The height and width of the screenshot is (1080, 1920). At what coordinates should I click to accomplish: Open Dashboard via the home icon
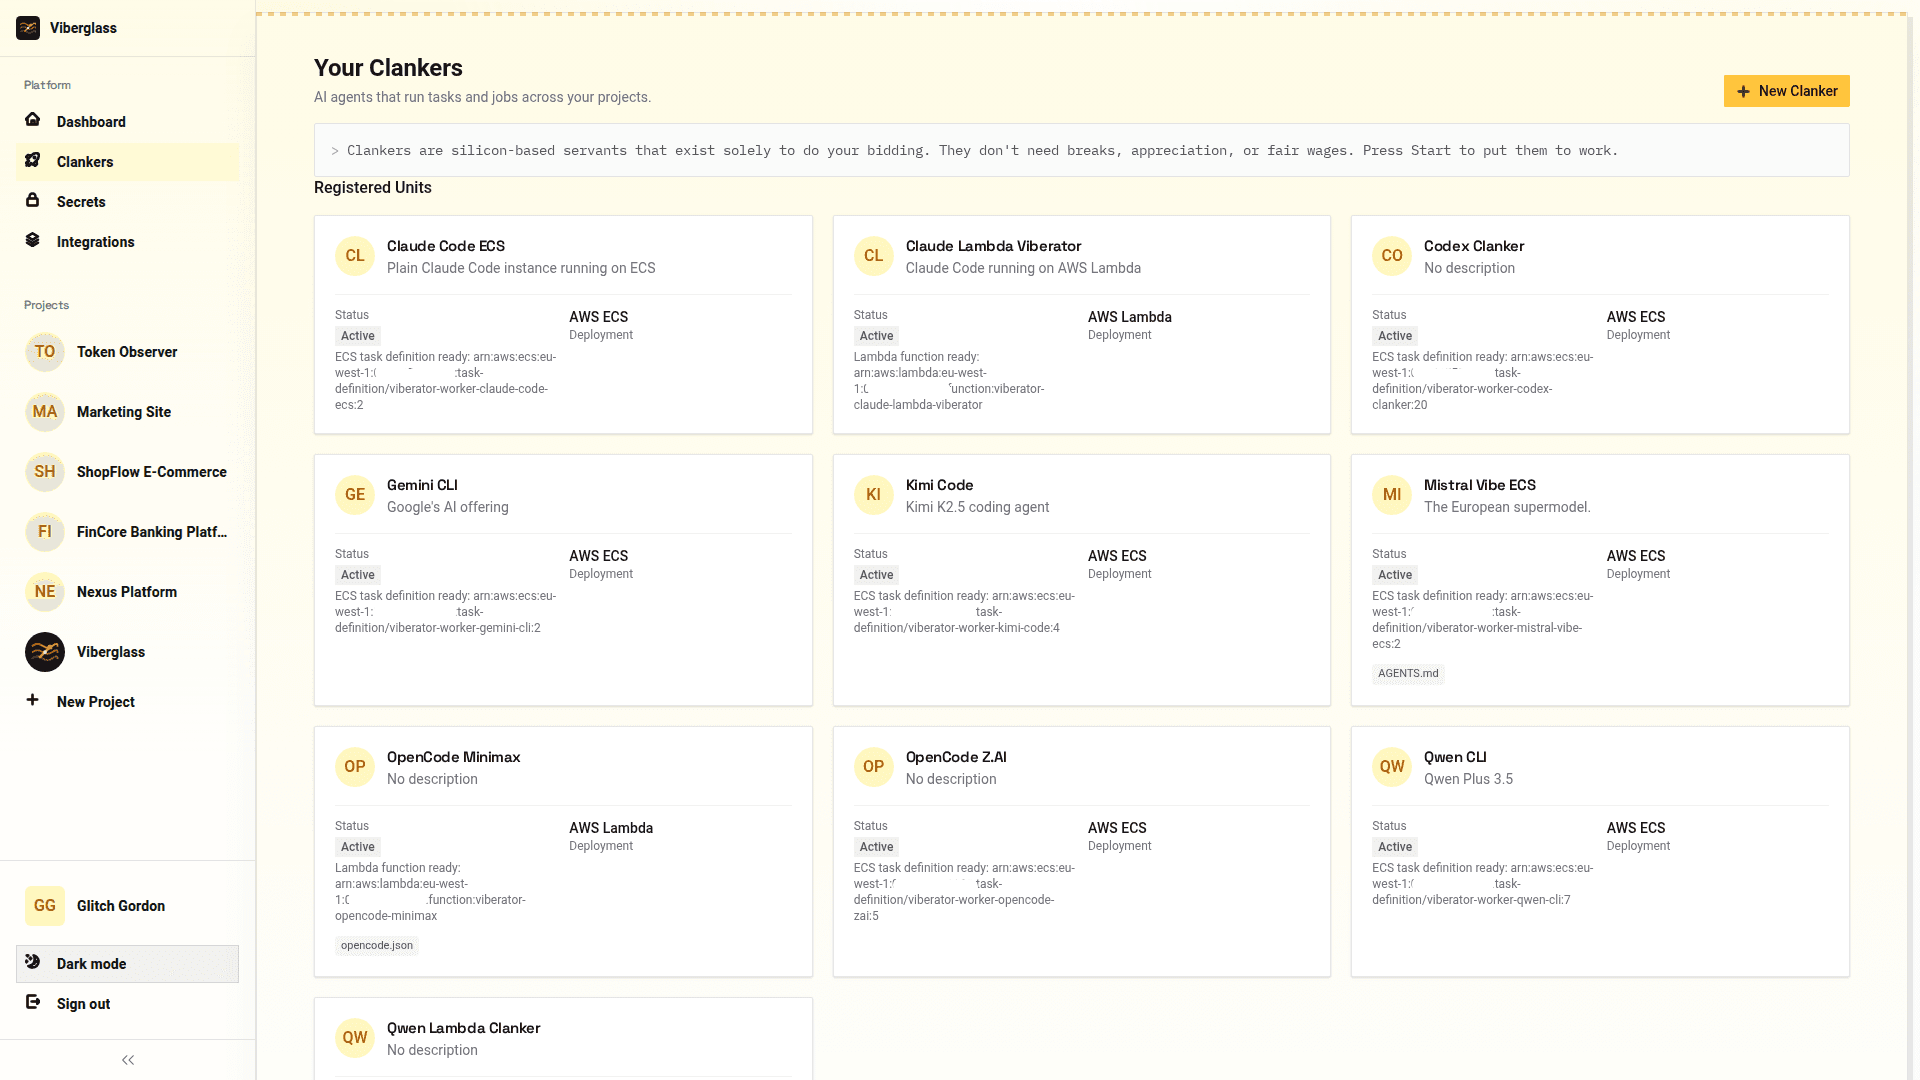tap(33, 121)
